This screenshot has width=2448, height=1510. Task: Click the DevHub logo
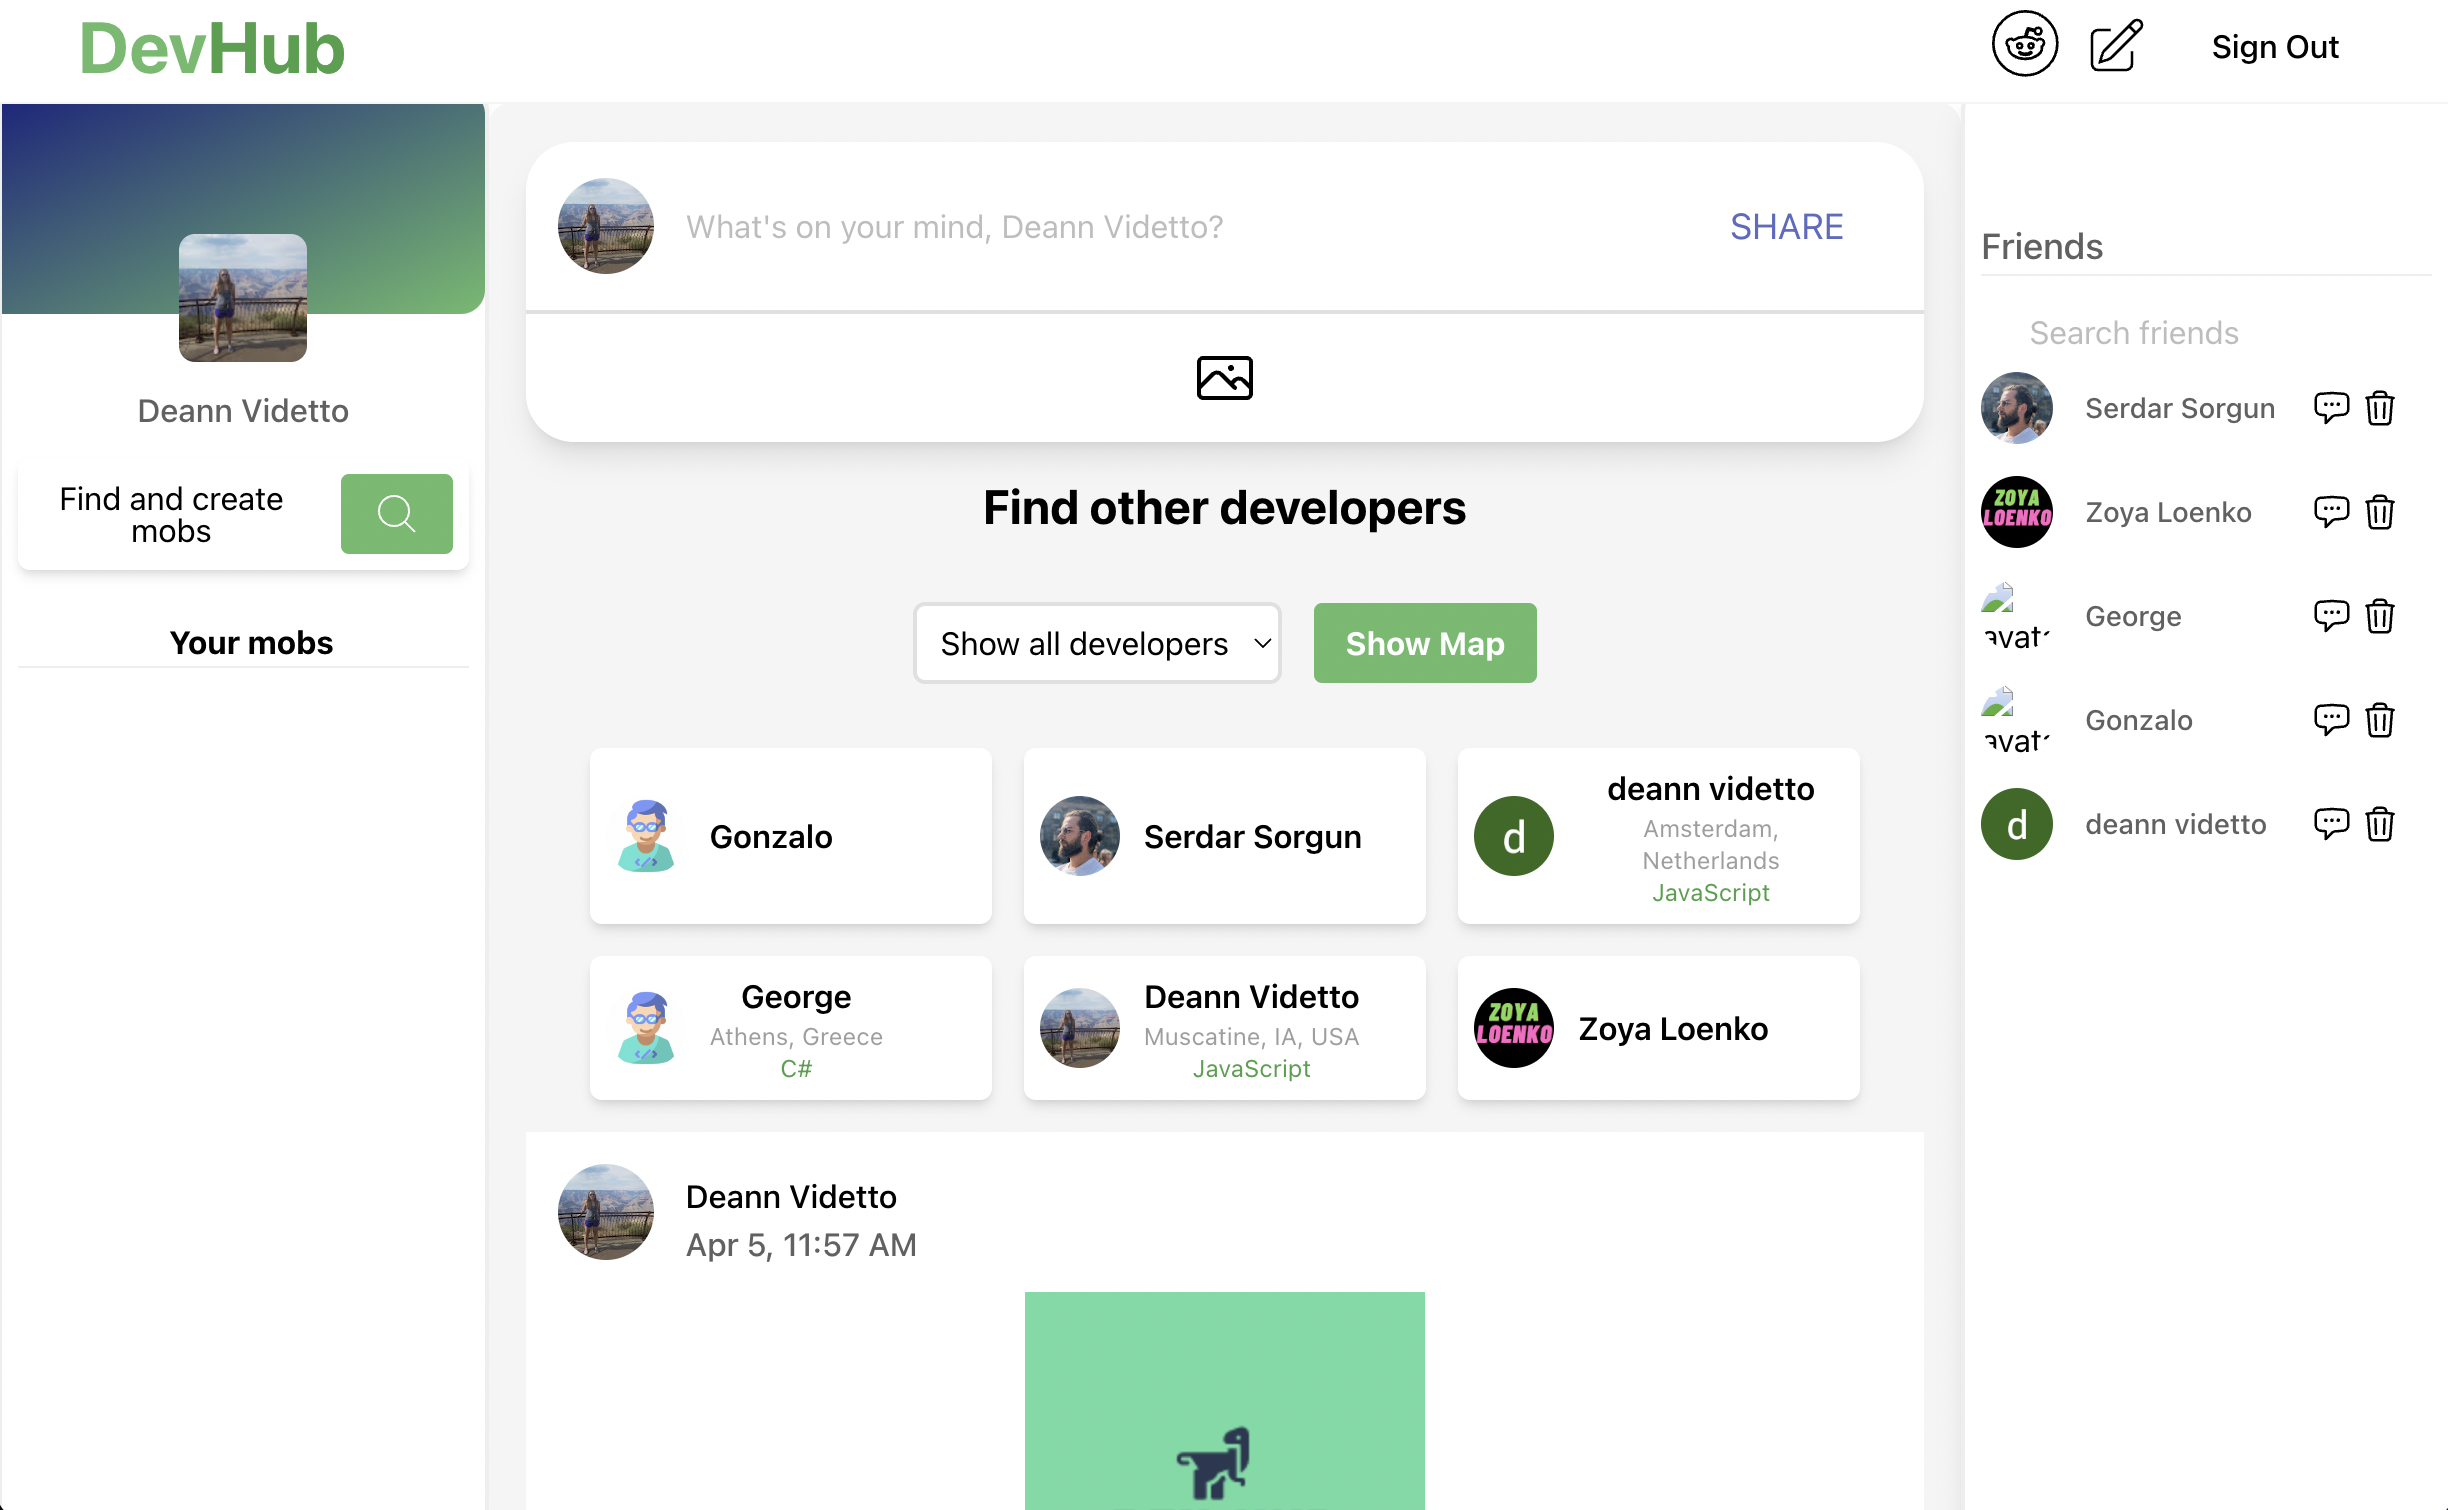point(212,46)
